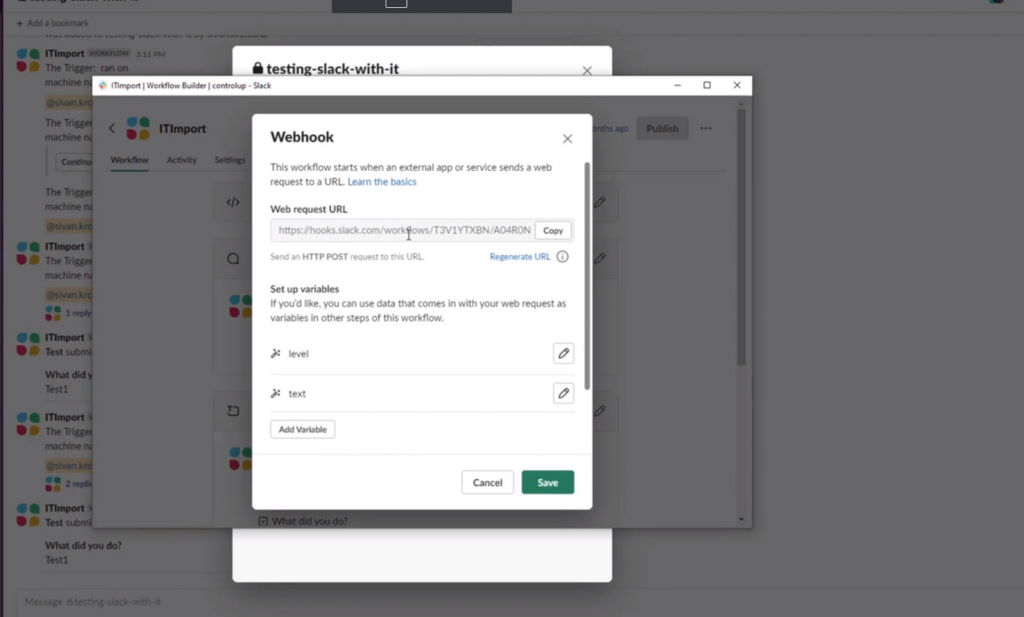1024x617 pixels.
Task: Publish the ITImport workflow
Action: point(662,129)
